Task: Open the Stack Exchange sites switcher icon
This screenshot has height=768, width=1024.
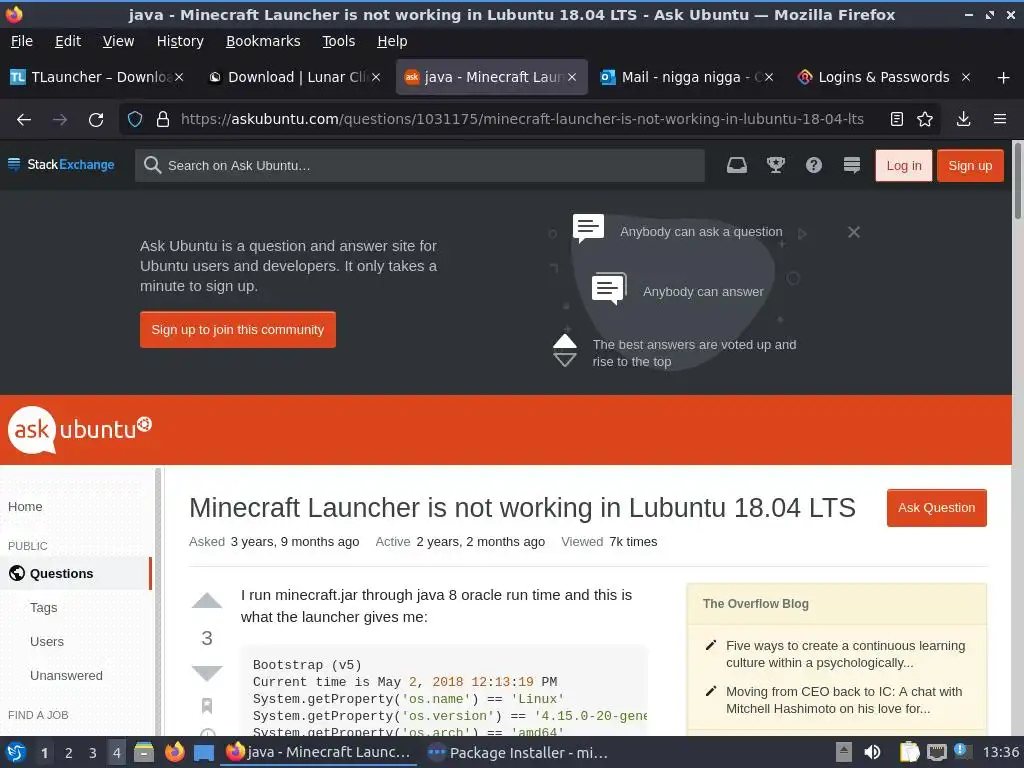Action: 852,165
